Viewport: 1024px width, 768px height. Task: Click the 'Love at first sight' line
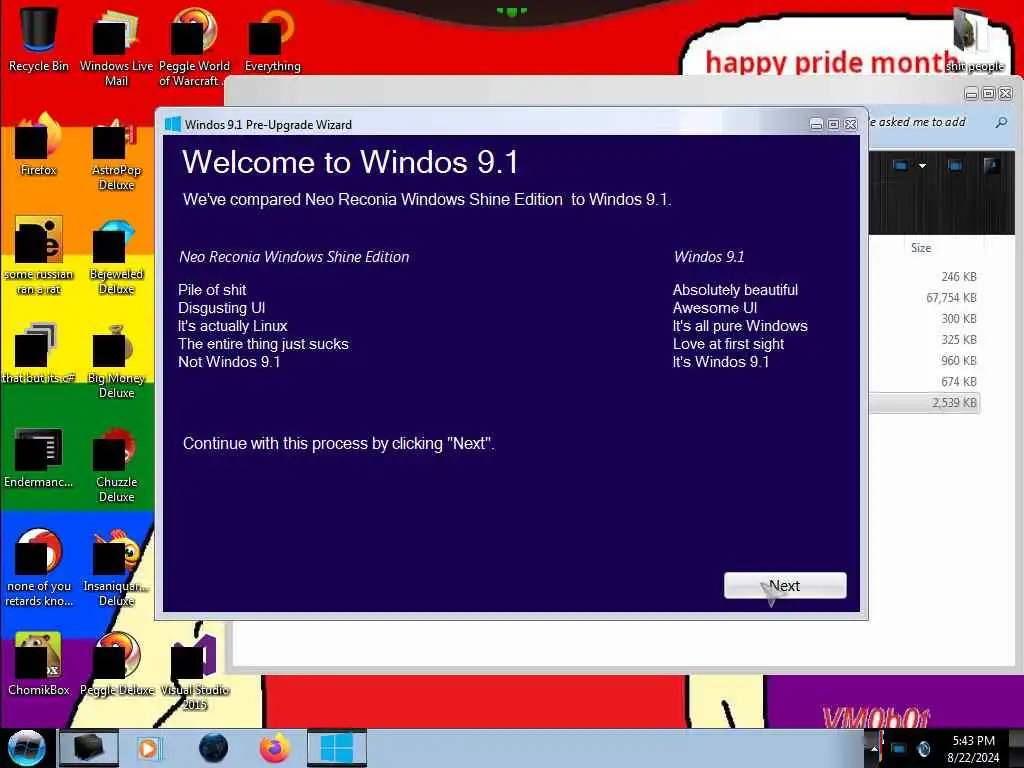coord(729,344)
